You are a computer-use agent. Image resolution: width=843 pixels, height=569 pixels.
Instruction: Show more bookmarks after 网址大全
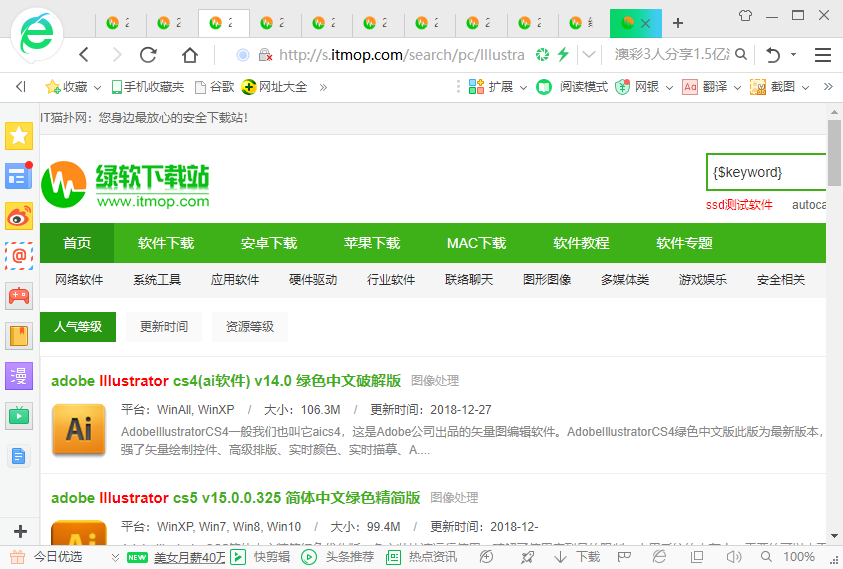[323, 87]
